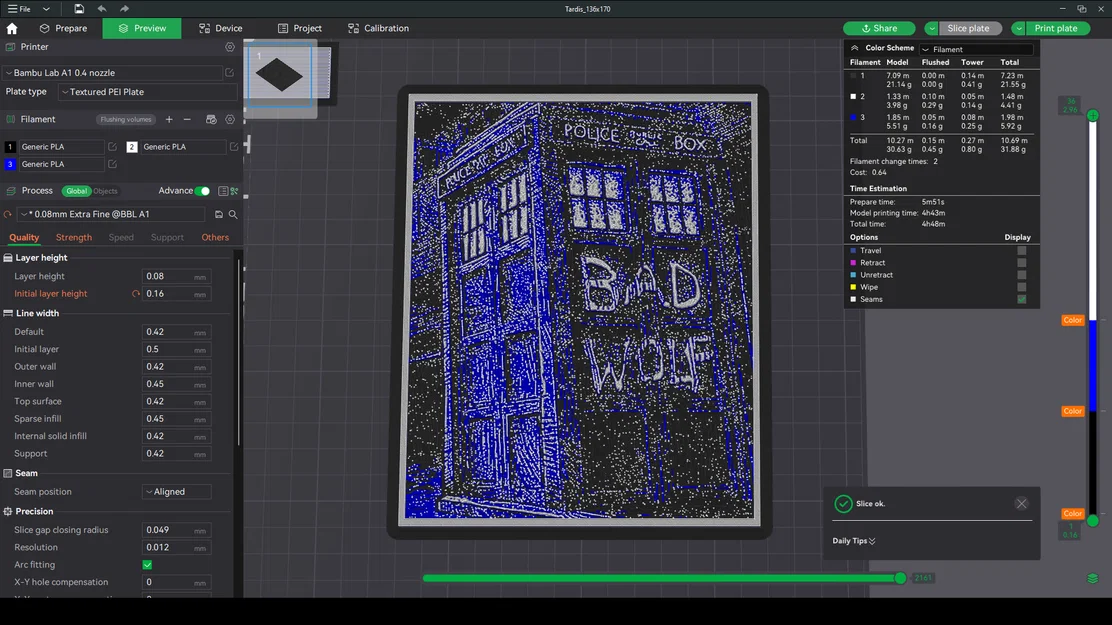Open Slice plate options arrow
This screenshot has width=1112, height=625.
(931, 28)
